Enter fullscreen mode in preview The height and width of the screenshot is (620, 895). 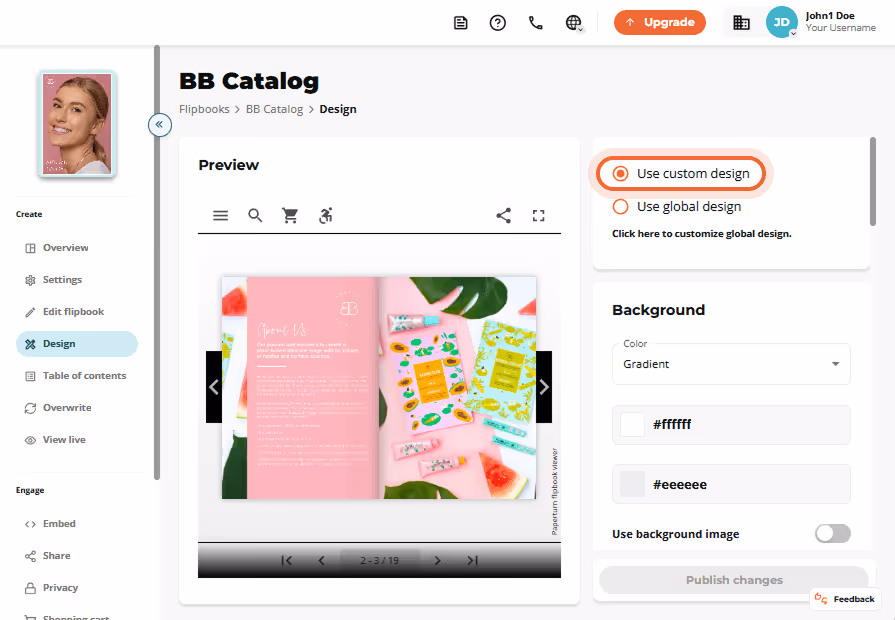[538, 216]
